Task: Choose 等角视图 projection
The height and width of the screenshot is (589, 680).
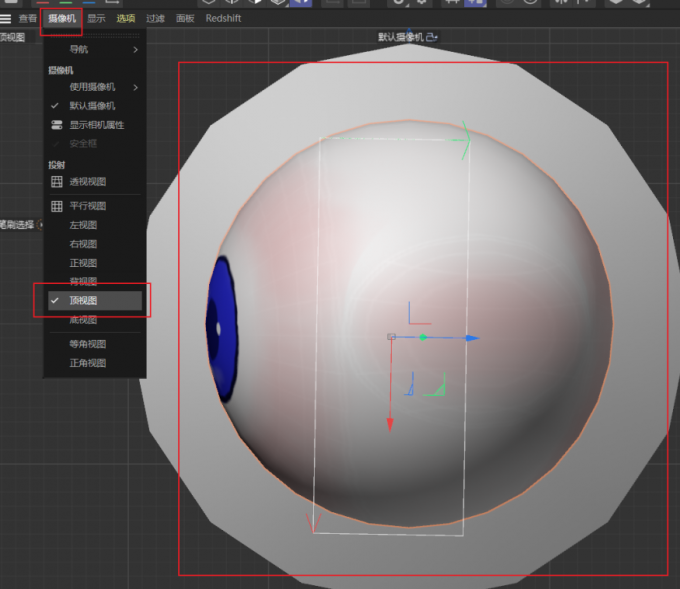Action: pyautogui.click(x=95, y=344)
